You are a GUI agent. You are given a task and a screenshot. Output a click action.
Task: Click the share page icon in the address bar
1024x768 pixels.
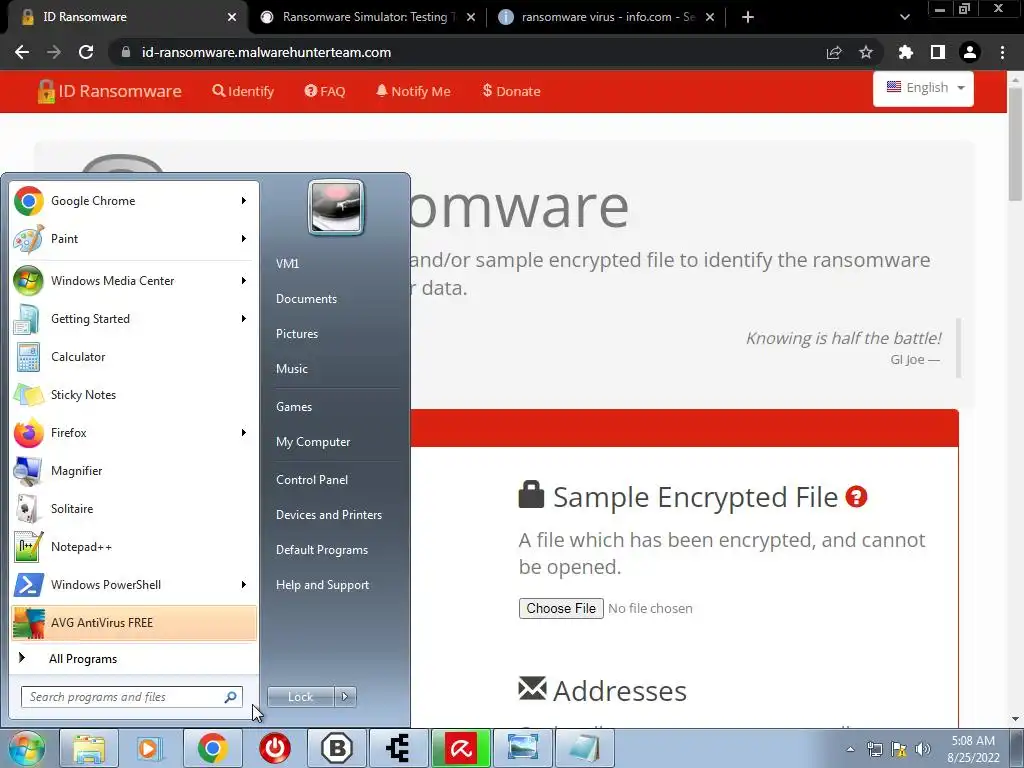(834, 52)
